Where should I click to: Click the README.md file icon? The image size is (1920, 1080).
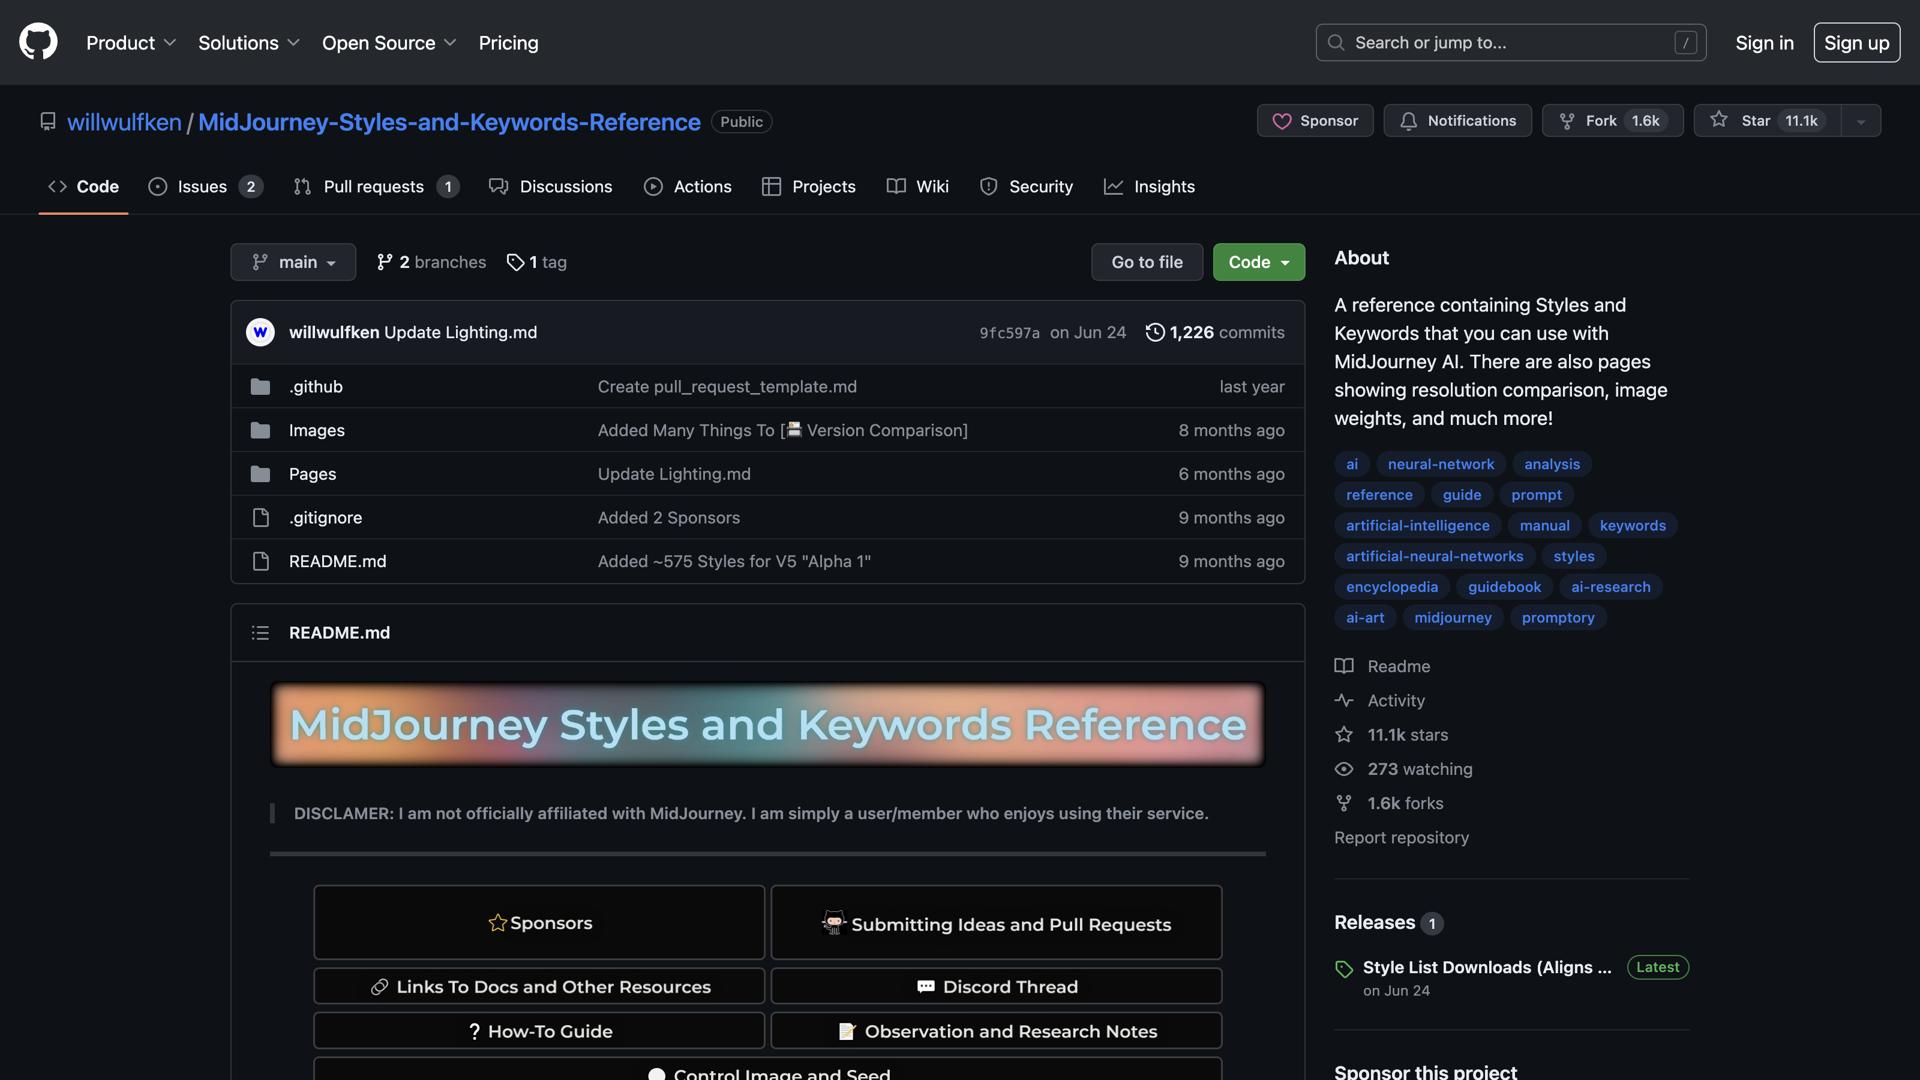[260, 561]
